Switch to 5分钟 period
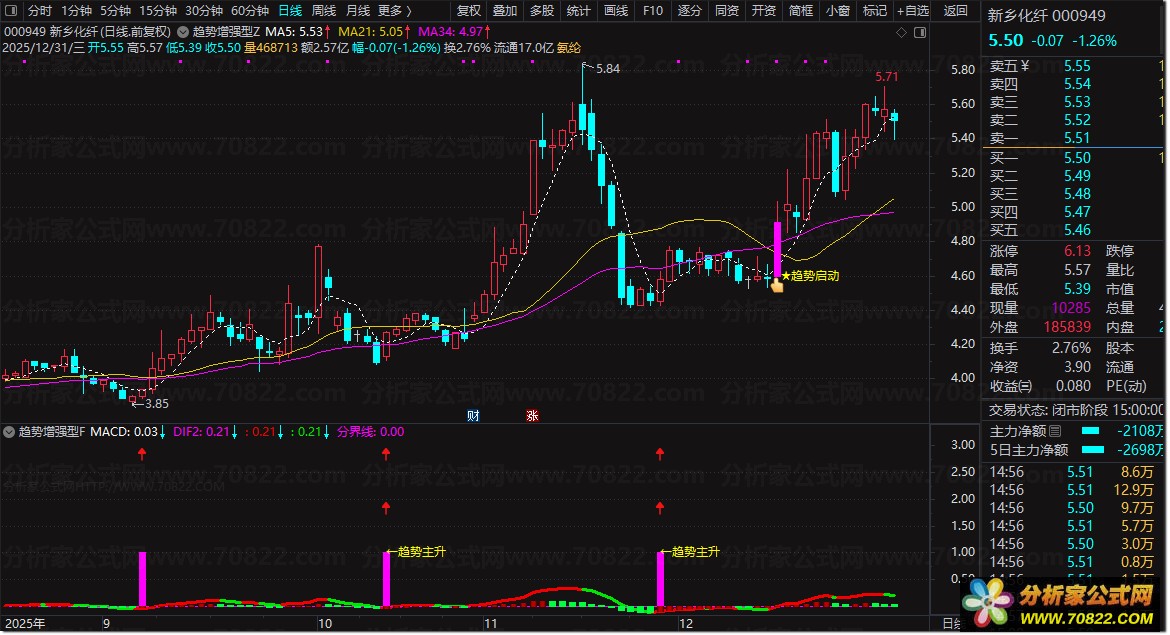The width and height of the screenshot is (1170, 635). click(116, 10)
